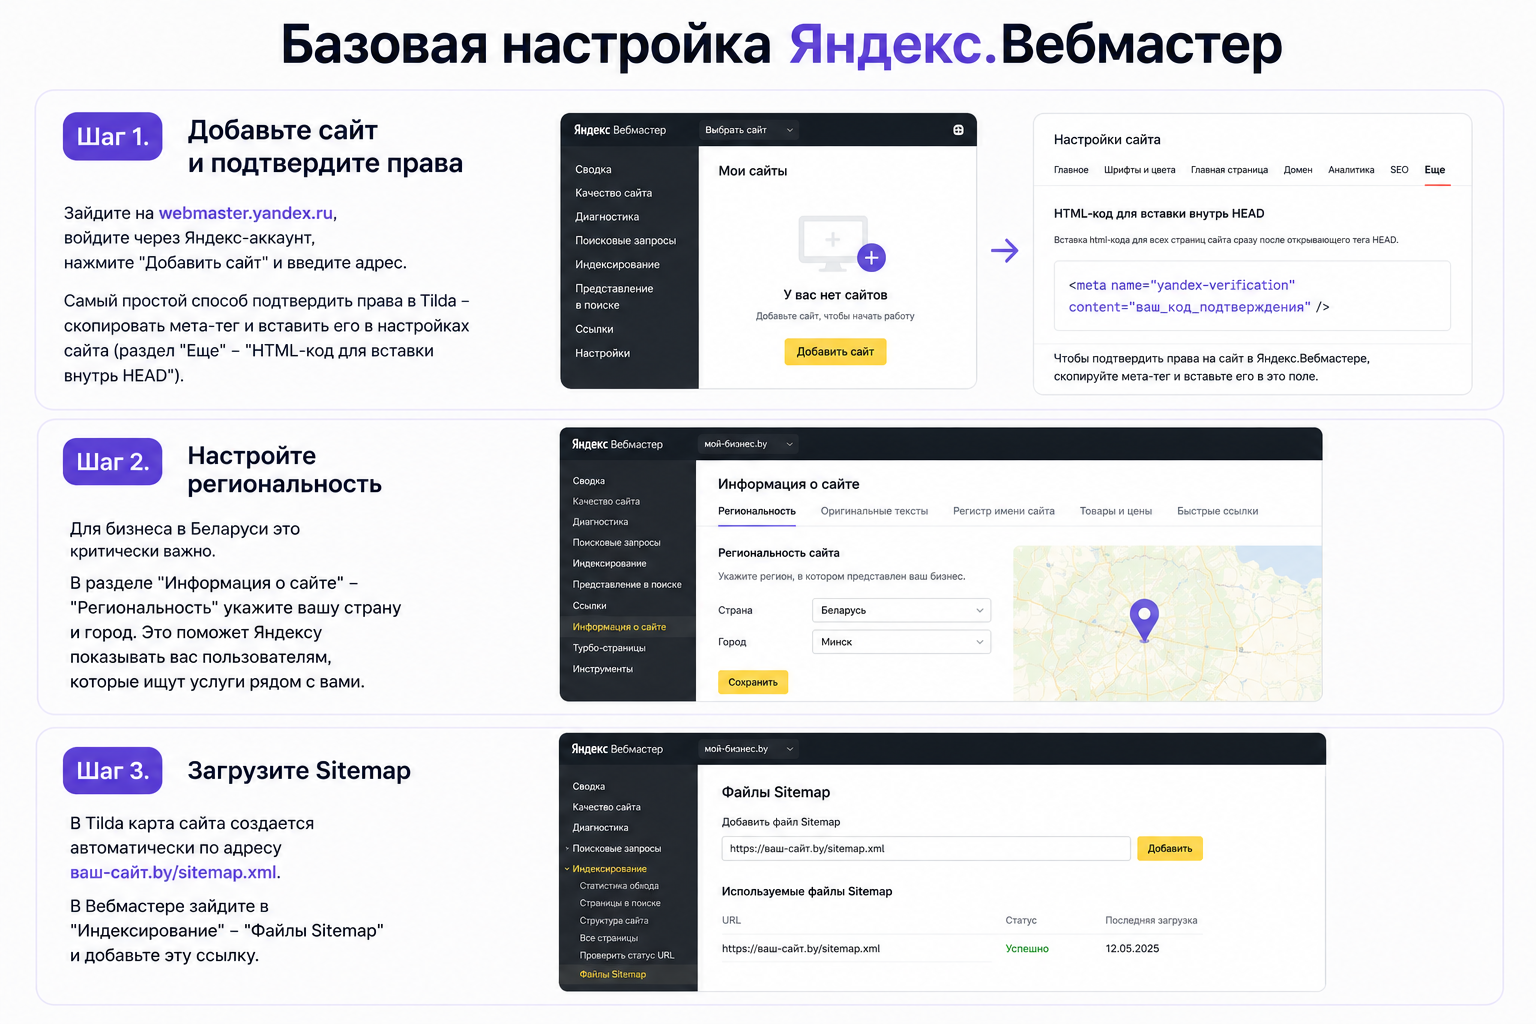This screenshot has height=1024, width=1536.
Task: Click the Статус column header
Action: coord(1021,920)
